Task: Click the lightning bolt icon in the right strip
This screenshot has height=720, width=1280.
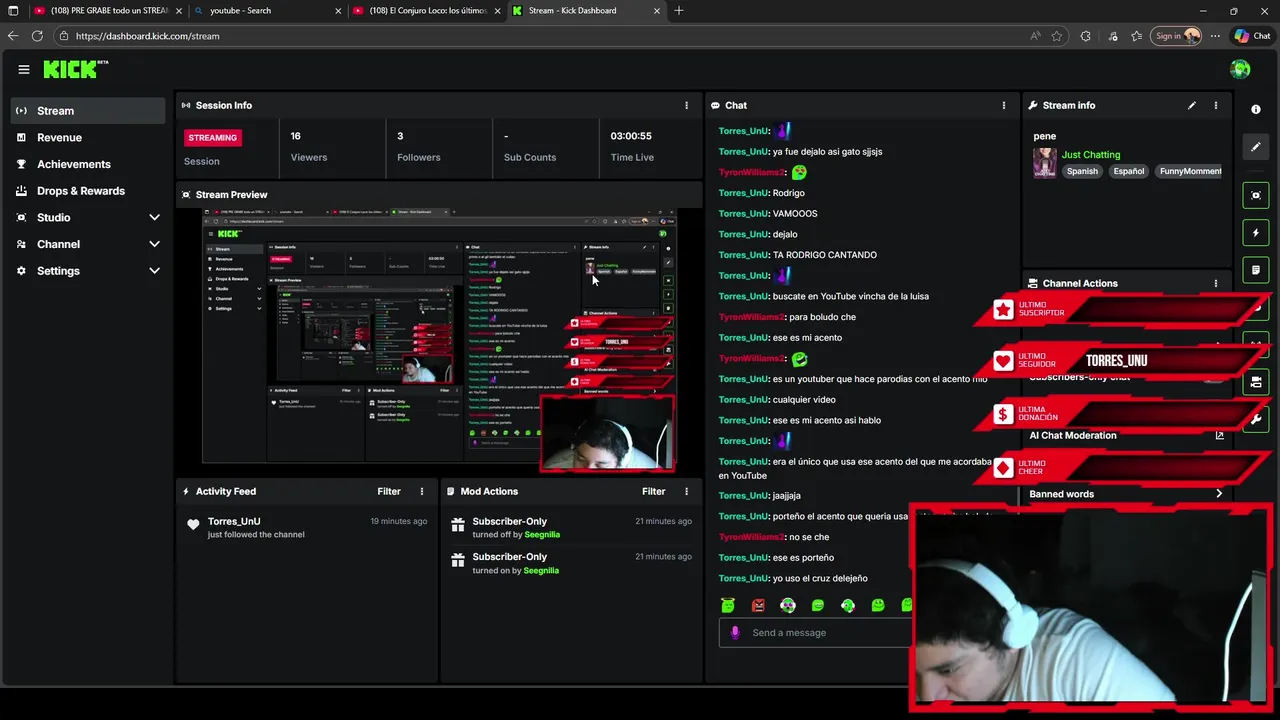Action: tap(1256, 233)
